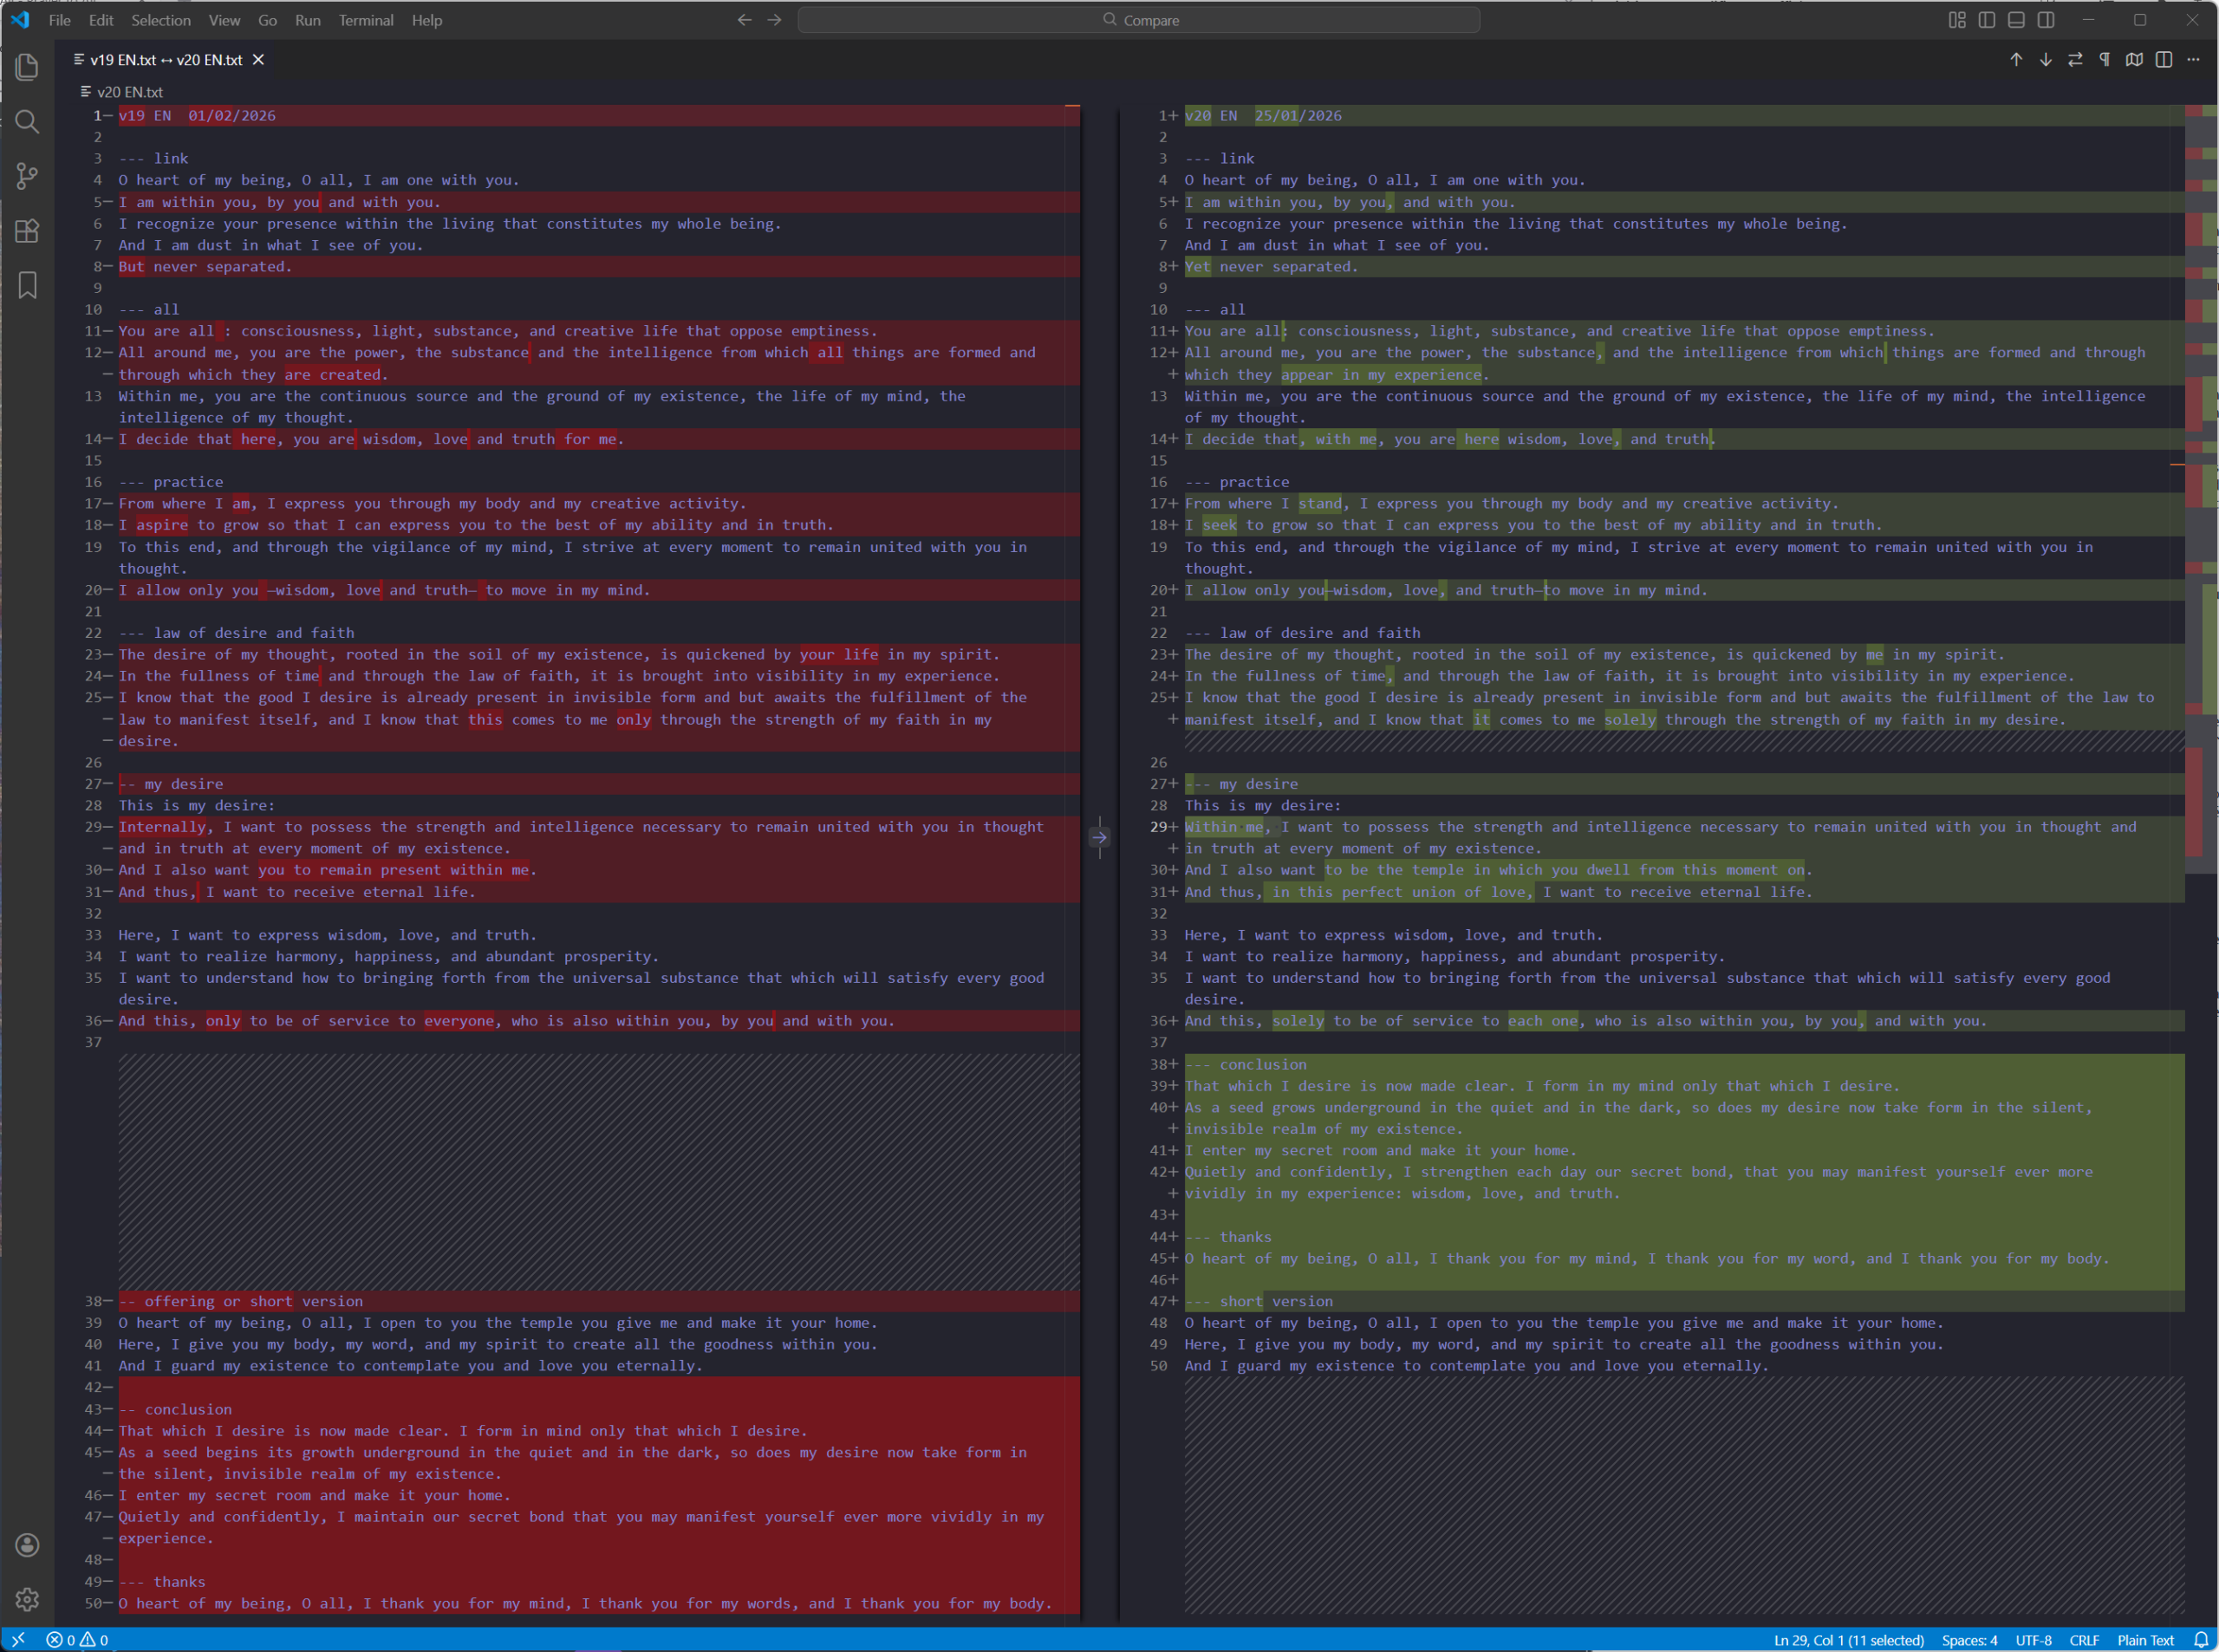Go to previous change arrow
The height and width of the screenshot is (1652, 2219).
pyautogui.click(x=2016, y=60)
